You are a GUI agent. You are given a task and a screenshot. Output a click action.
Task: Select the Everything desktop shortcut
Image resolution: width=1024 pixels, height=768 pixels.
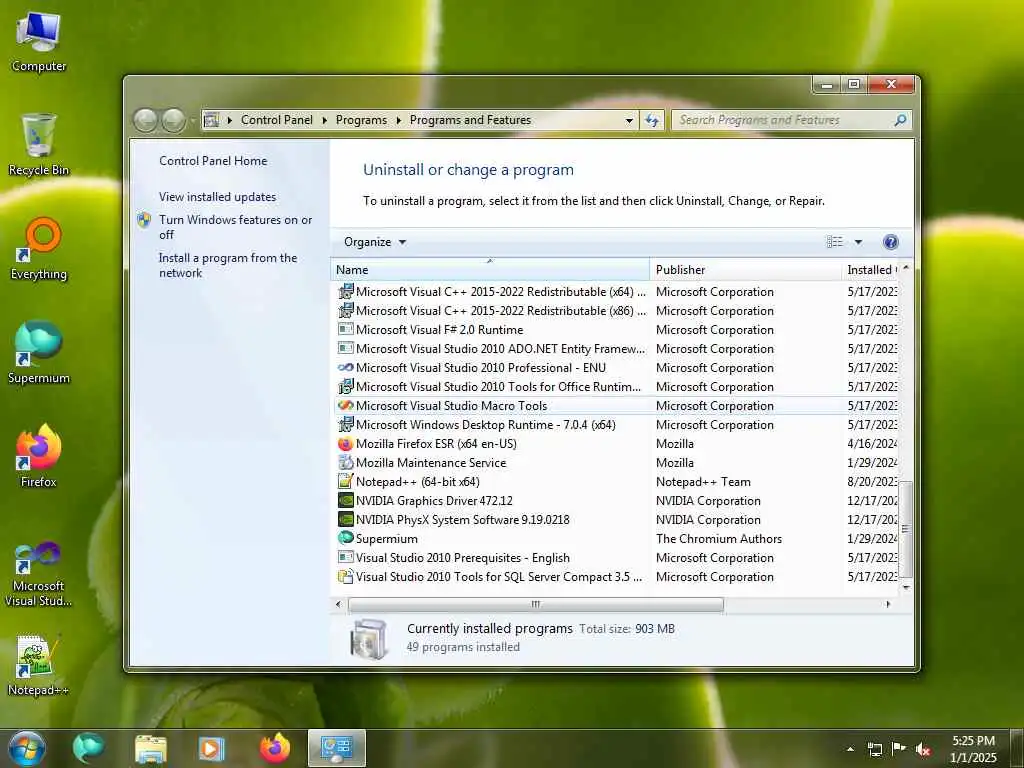click(x=39, y=249)
